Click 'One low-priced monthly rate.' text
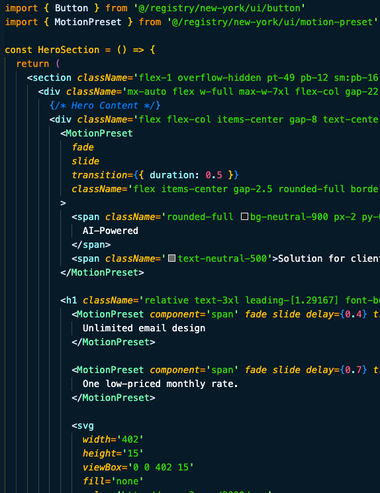 160,384
